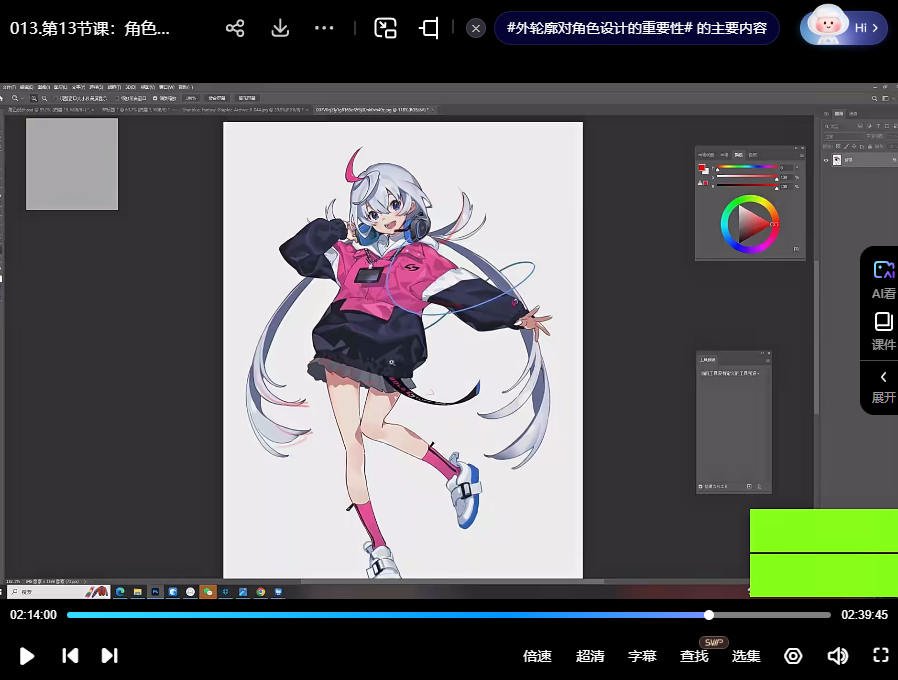
Task: Toggle the mini-window player mode
Action: coord(429,27)
